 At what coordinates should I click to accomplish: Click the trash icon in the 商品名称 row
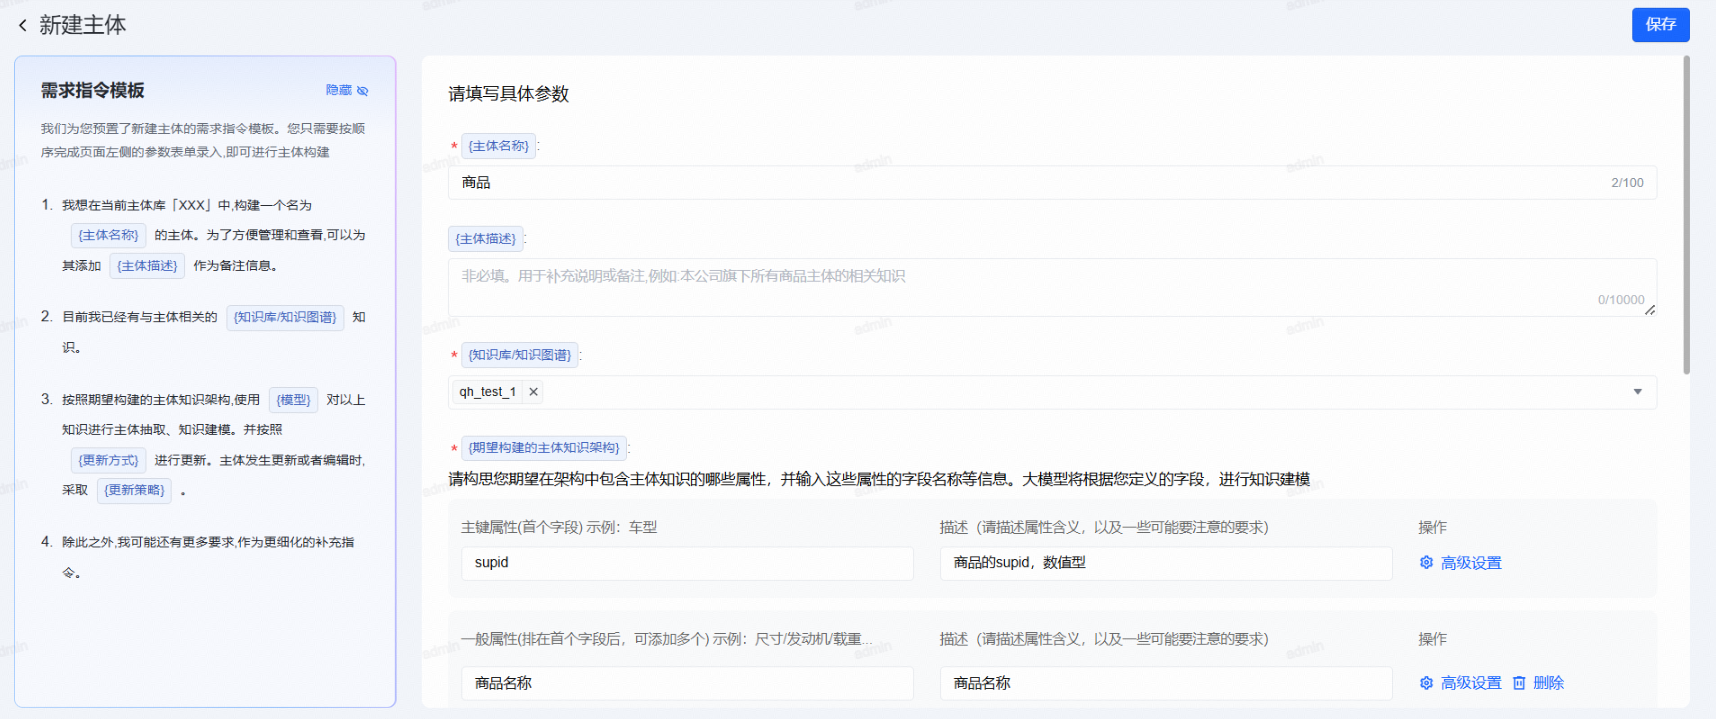click(x=1519, y=683)
